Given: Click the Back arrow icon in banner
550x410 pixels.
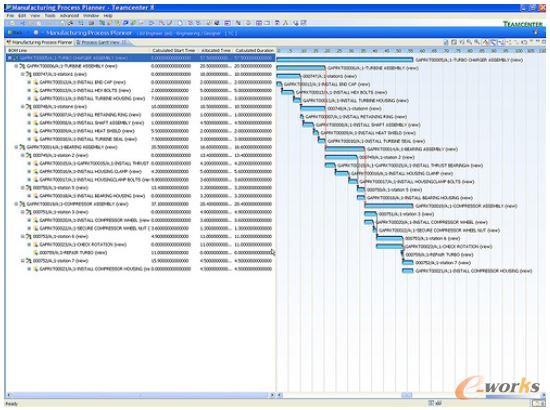Looking at the screenshot, I should coord(9,33).
